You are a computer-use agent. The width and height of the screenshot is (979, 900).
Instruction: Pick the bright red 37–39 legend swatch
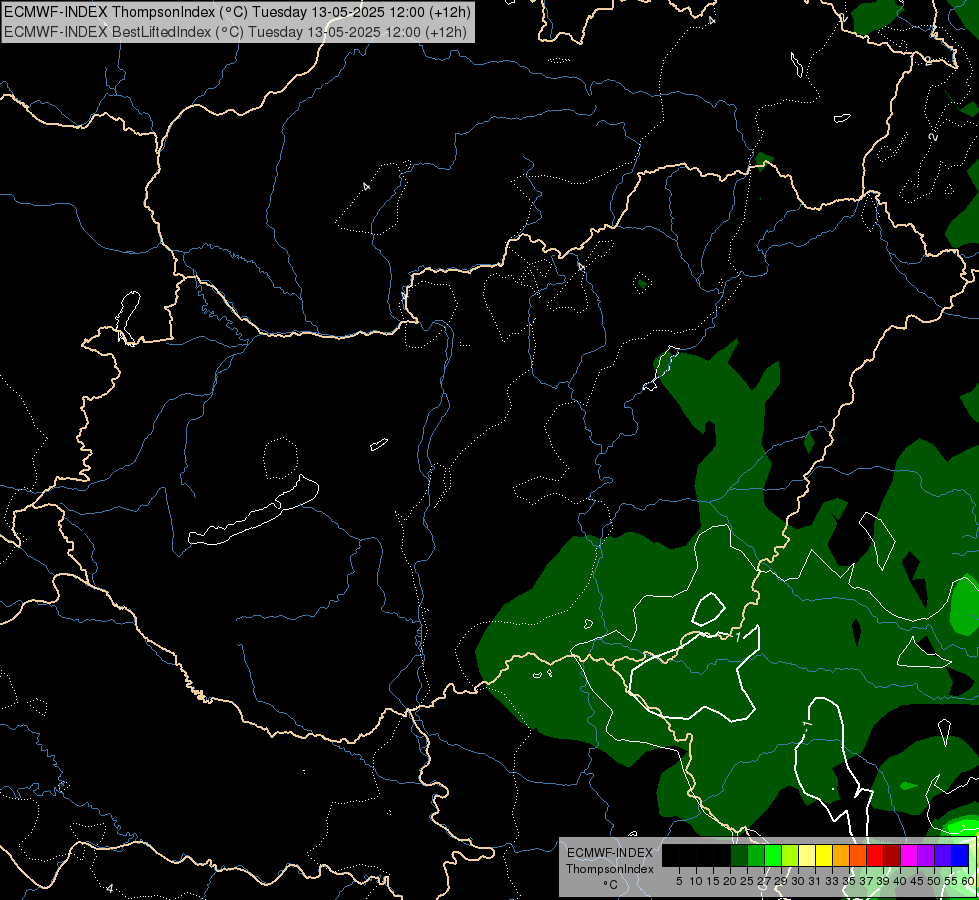click(875, 855)
